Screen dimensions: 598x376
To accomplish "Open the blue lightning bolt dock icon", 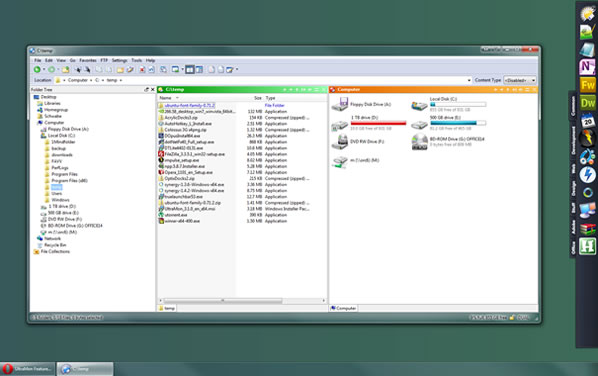I will [587, 175].
